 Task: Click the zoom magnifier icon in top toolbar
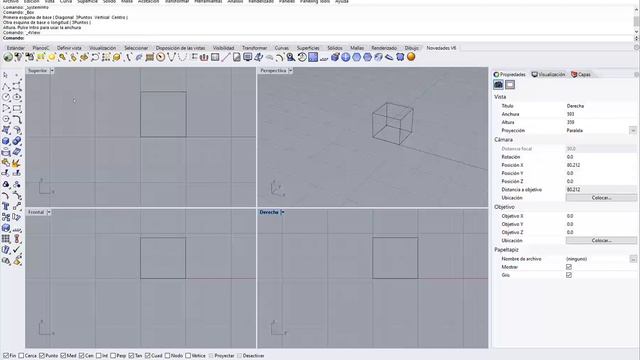tap(291, 57)
